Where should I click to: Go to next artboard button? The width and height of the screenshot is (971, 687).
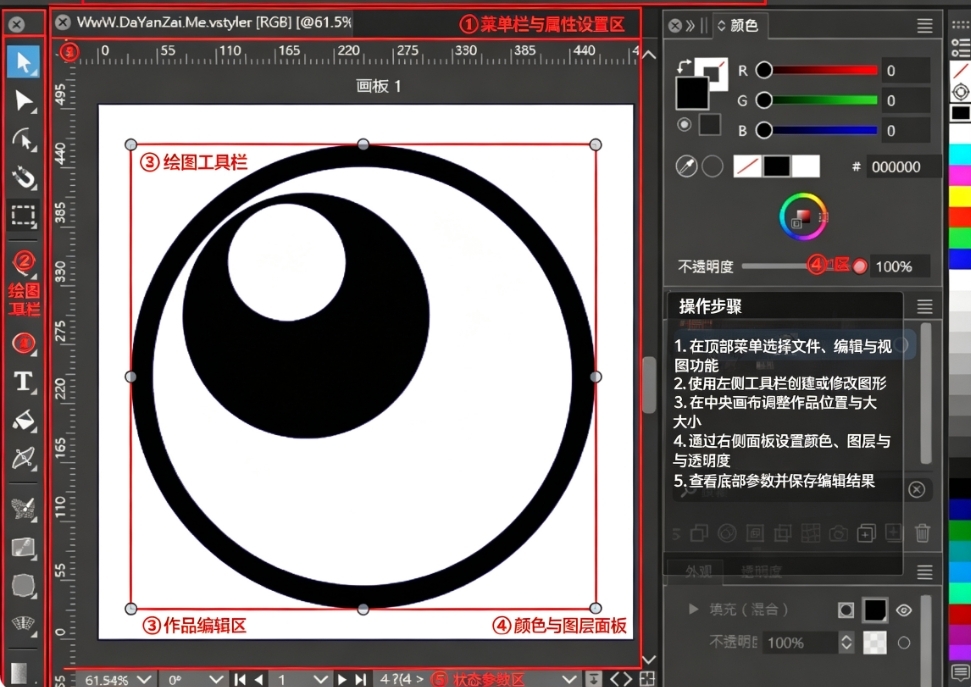(x=342, y=680)
